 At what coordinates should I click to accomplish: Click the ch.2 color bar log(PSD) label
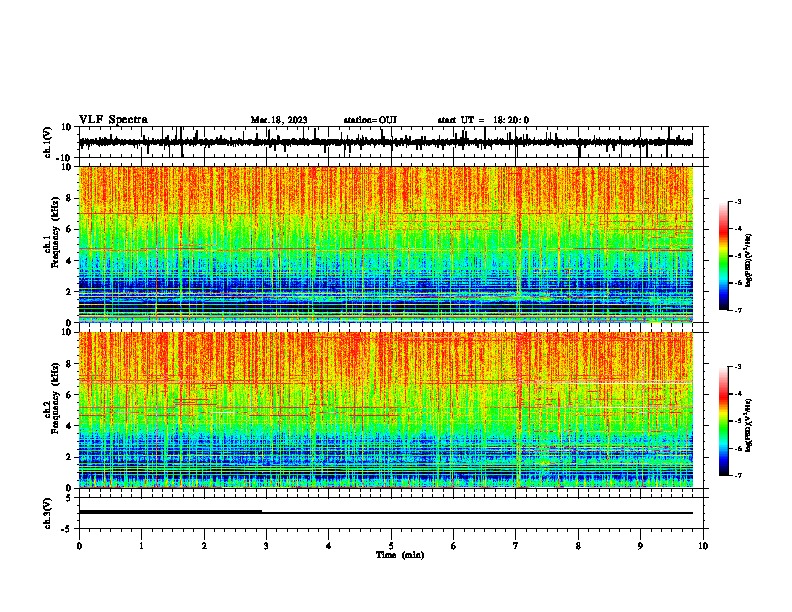749,425
